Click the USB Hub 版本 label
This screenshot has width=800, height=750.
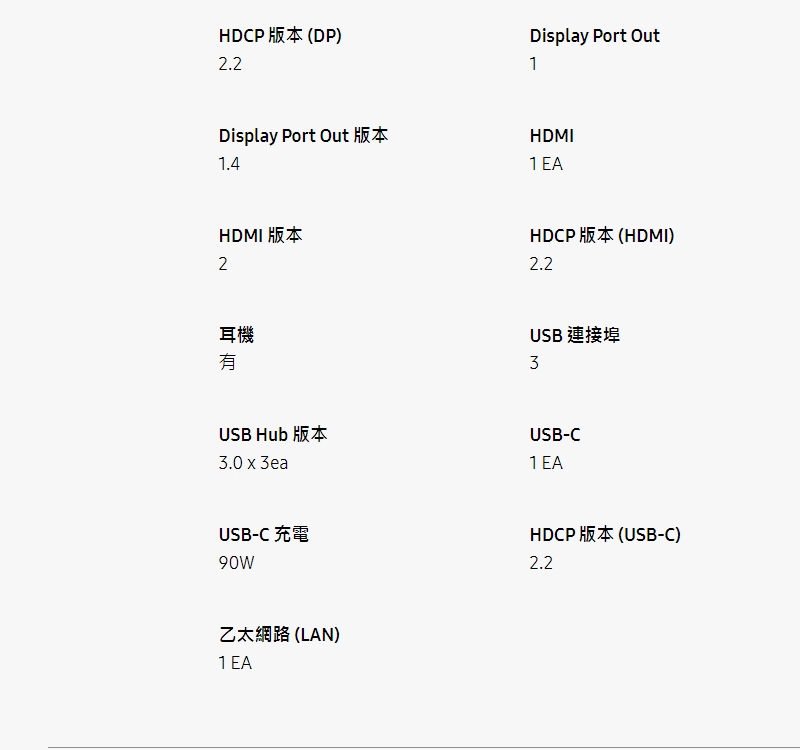point(273,435)
